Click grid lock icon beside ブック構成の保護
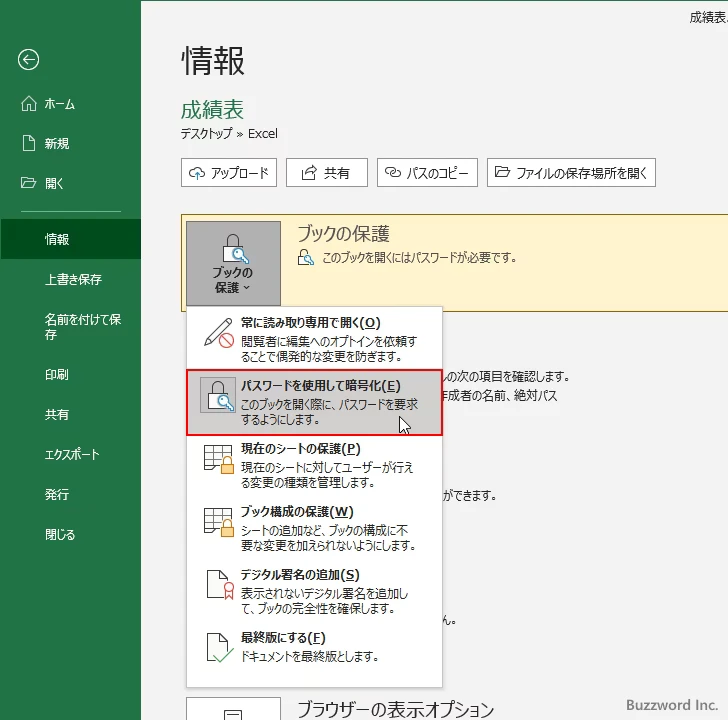 [219, 522]
